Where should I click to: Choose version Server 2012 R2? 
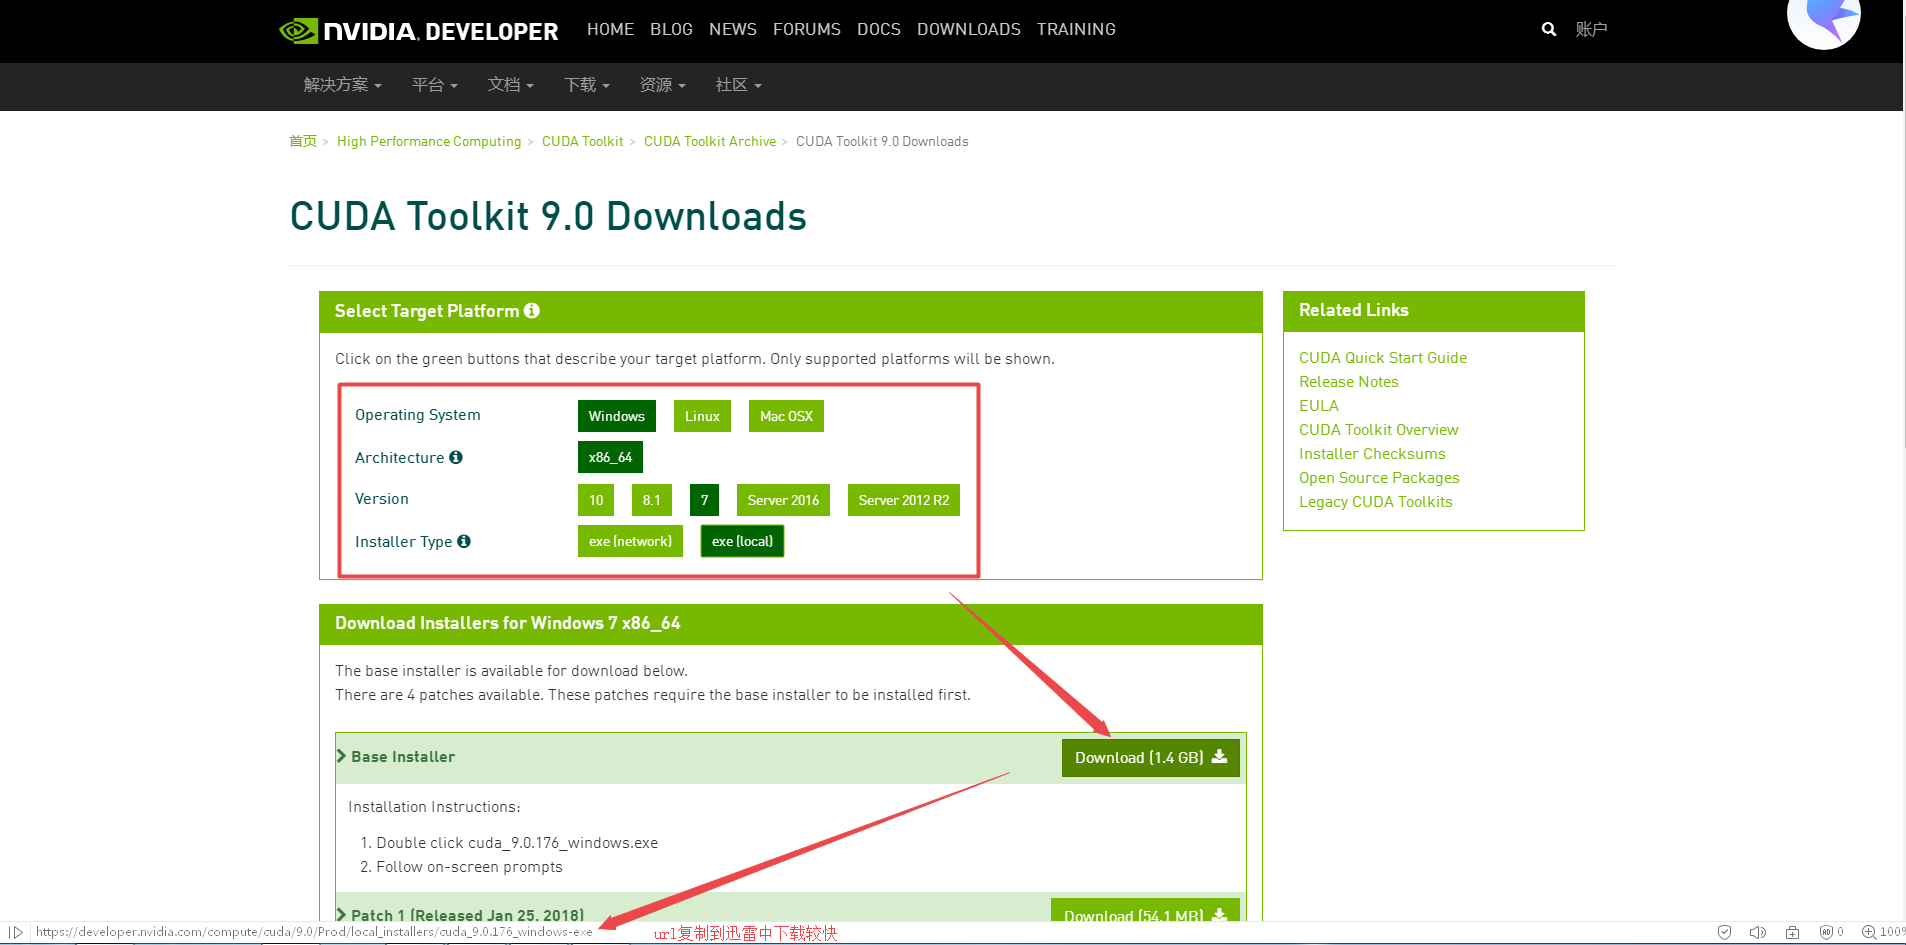(904, 500)
